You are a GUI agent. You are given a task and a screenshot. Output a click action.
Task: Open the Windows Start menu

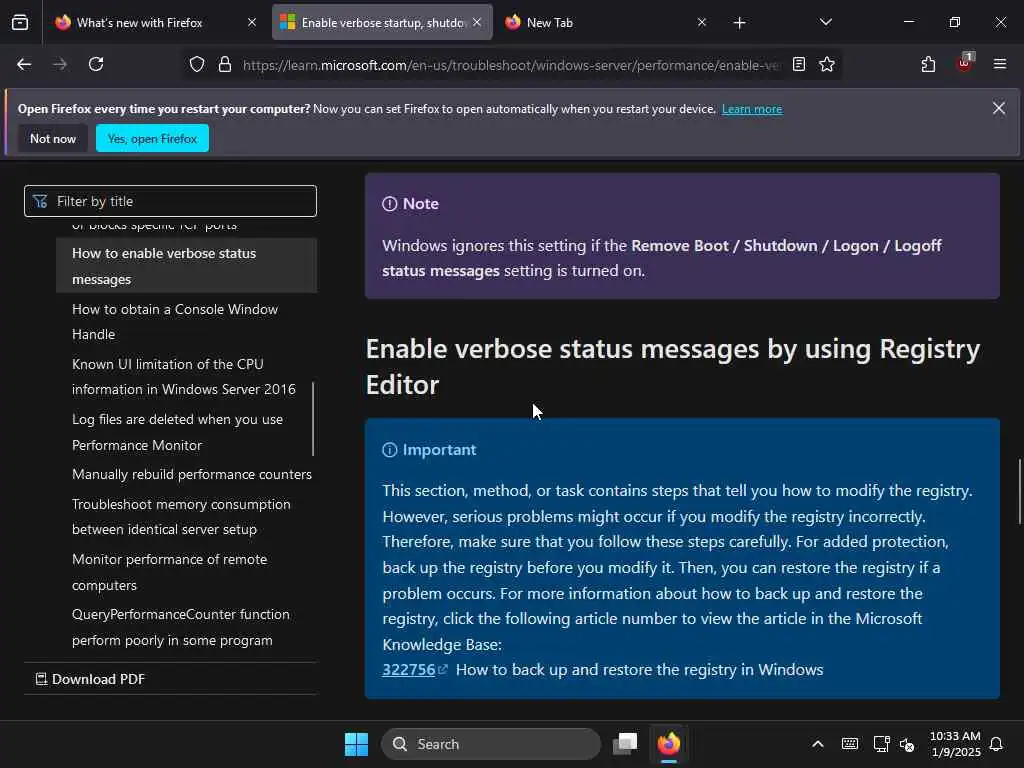coord(357,744)
